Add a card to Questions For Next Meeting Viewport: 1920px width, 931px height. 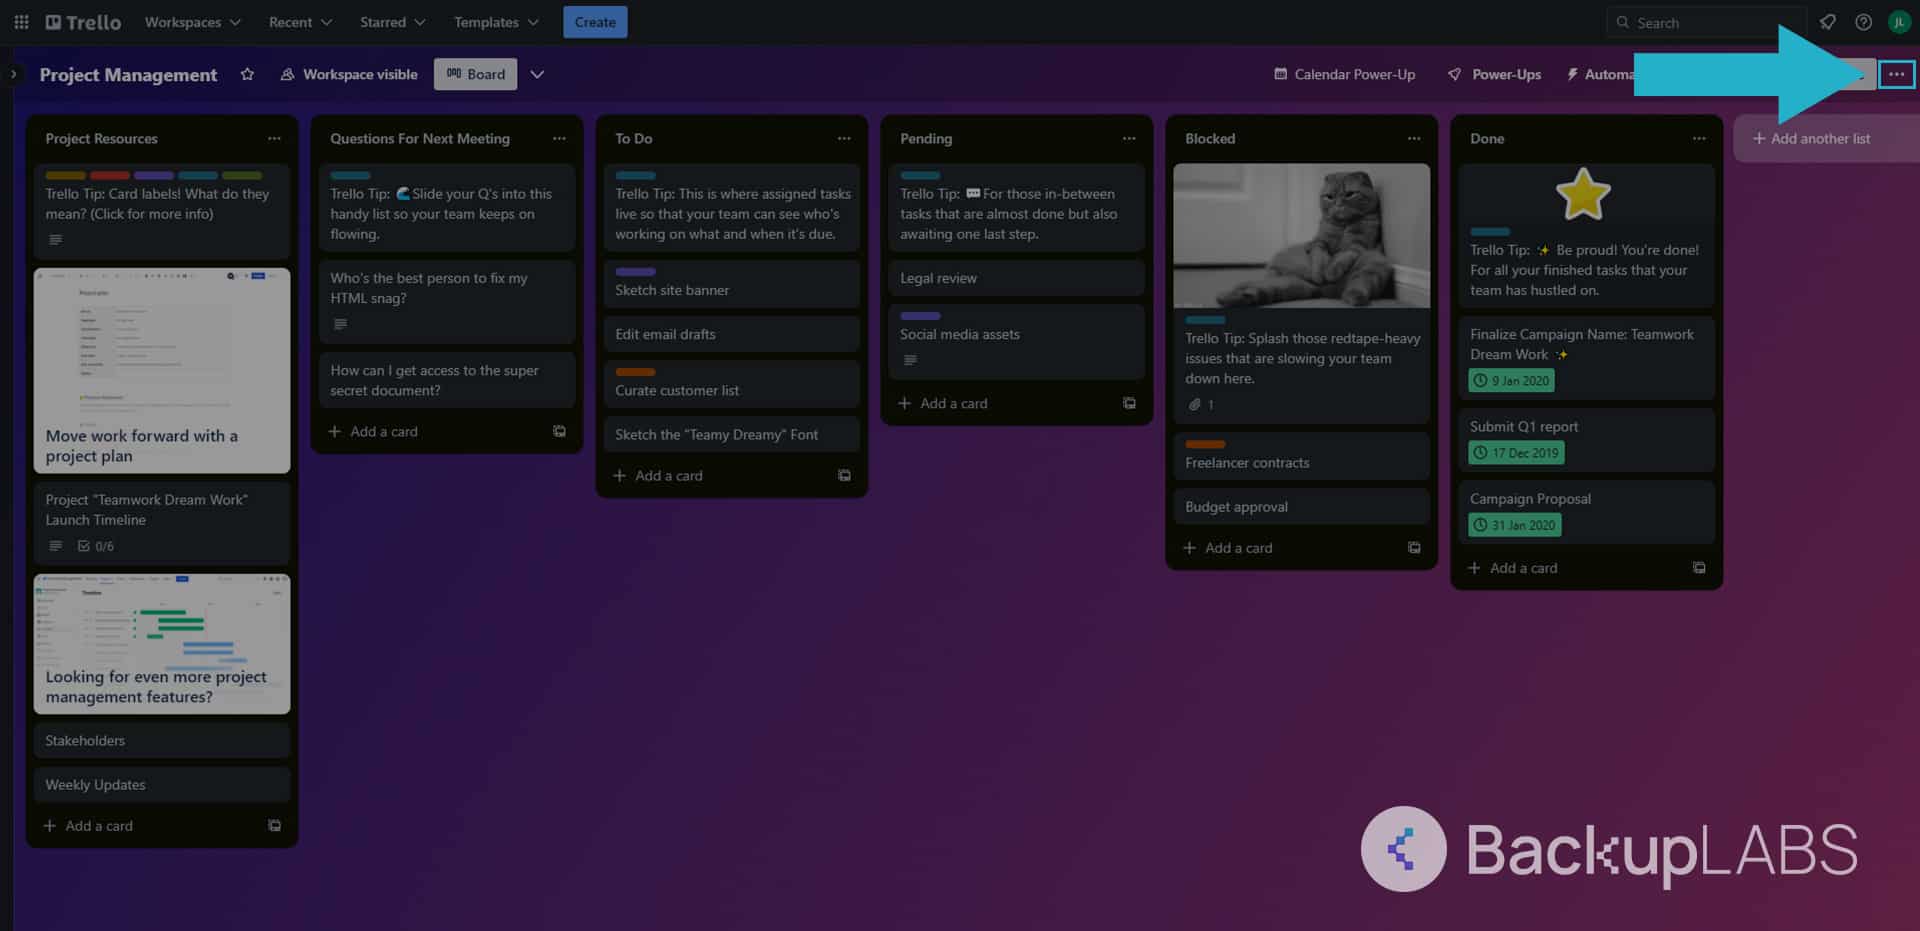click(x=373, y=432)
